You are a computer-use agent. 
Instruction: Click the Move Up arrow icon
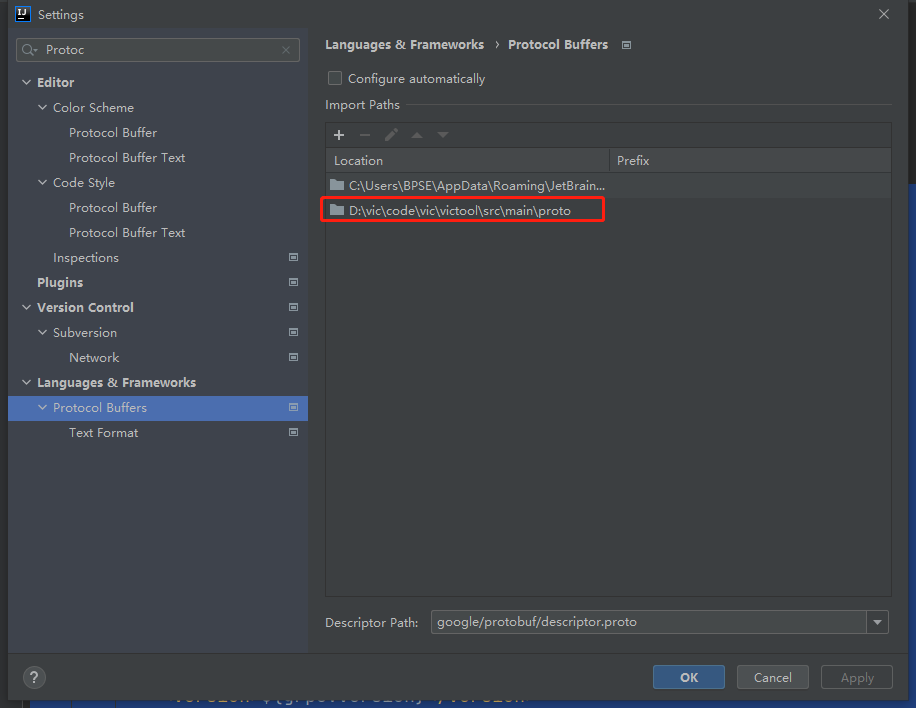pos(417,136)
